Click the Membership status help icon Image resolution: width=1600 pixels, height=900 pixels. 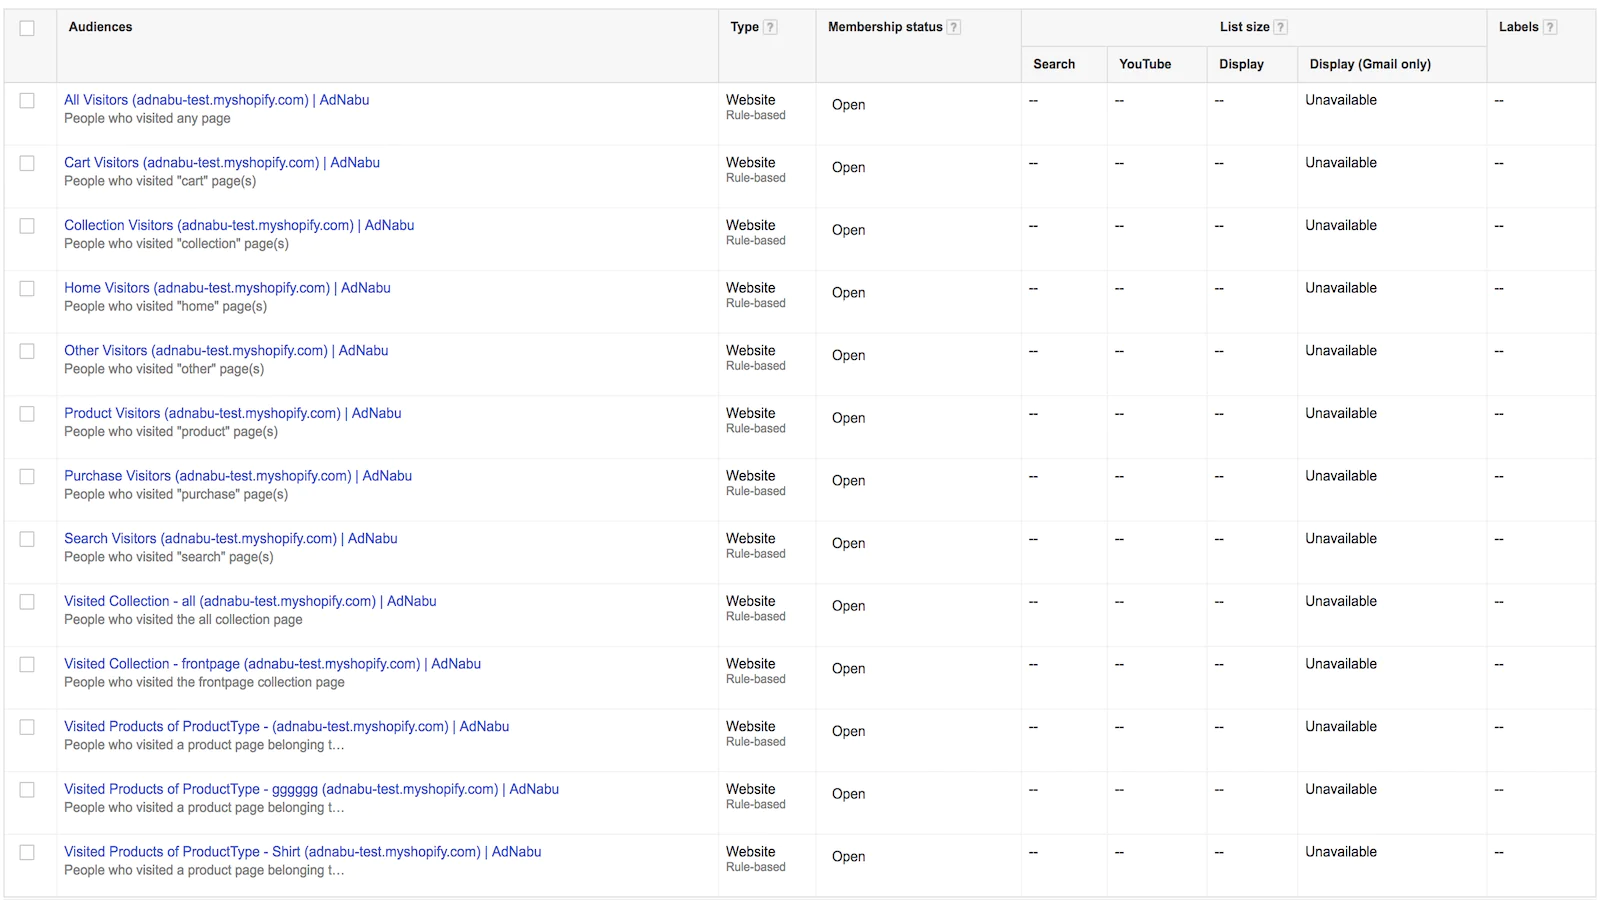click(954, 28)
